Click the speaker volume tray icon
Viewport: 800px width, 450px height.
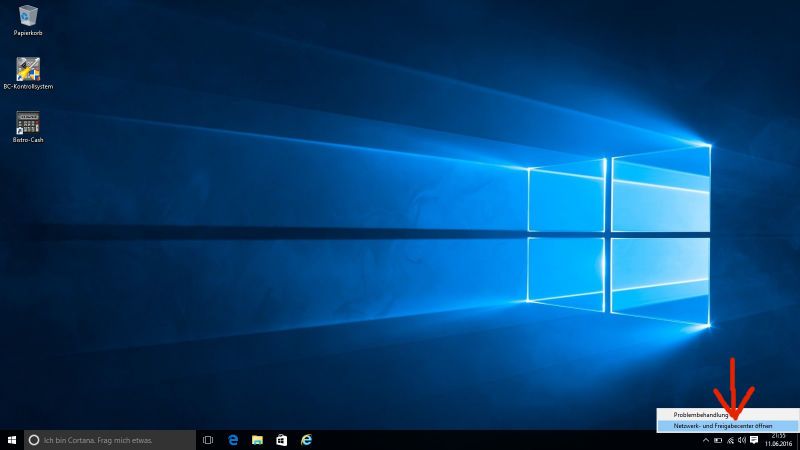(742, 440)
